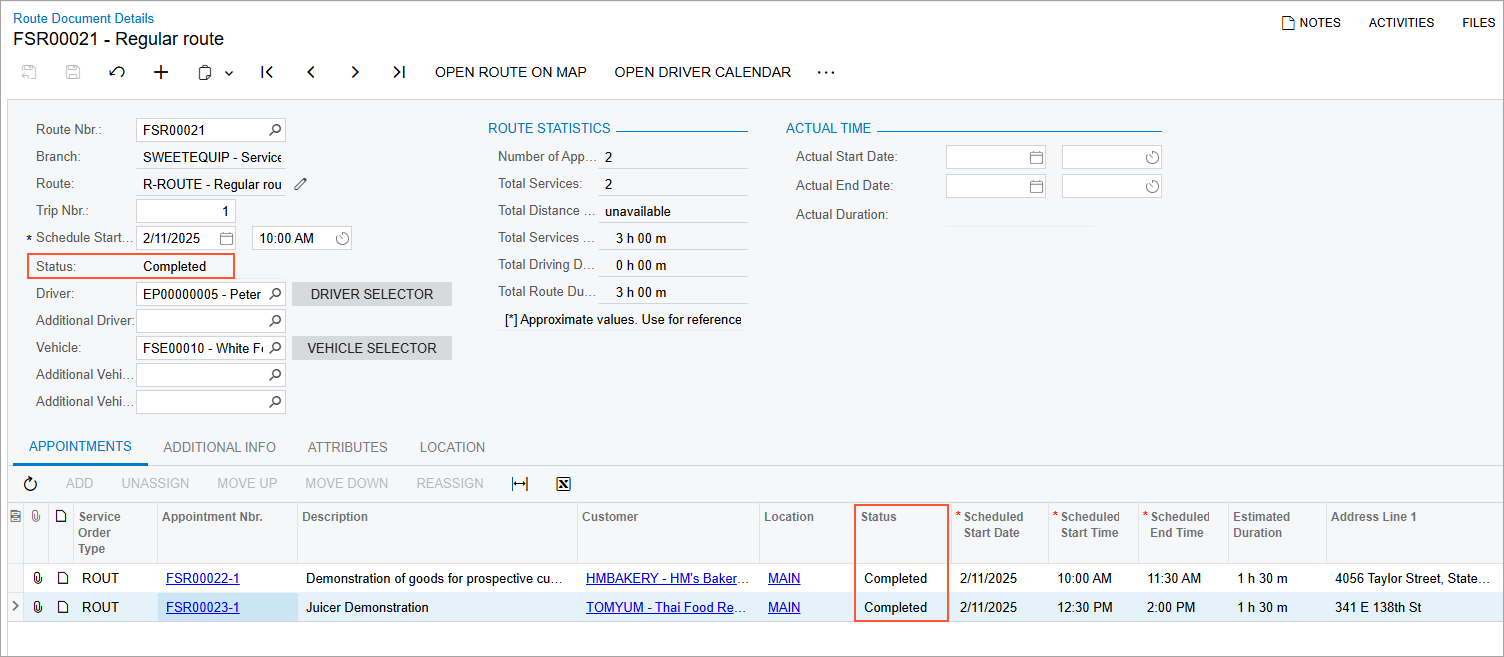Switch to the Additional Info tab
This screenshot has height=657, width=1504.
point(219,447)
